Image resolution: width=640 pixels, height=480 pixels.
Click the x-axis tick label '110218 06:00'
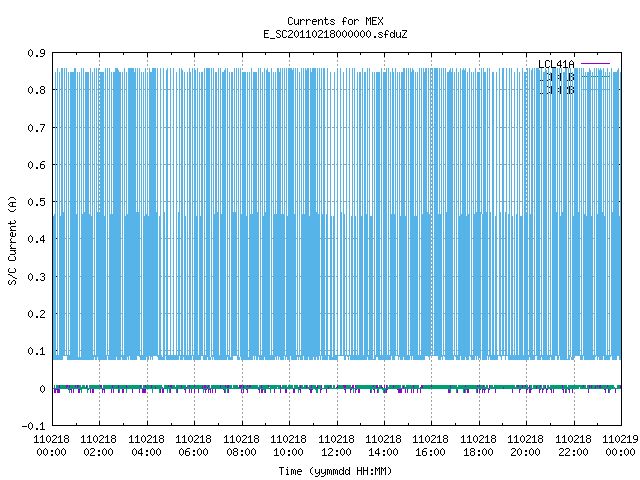193,446
